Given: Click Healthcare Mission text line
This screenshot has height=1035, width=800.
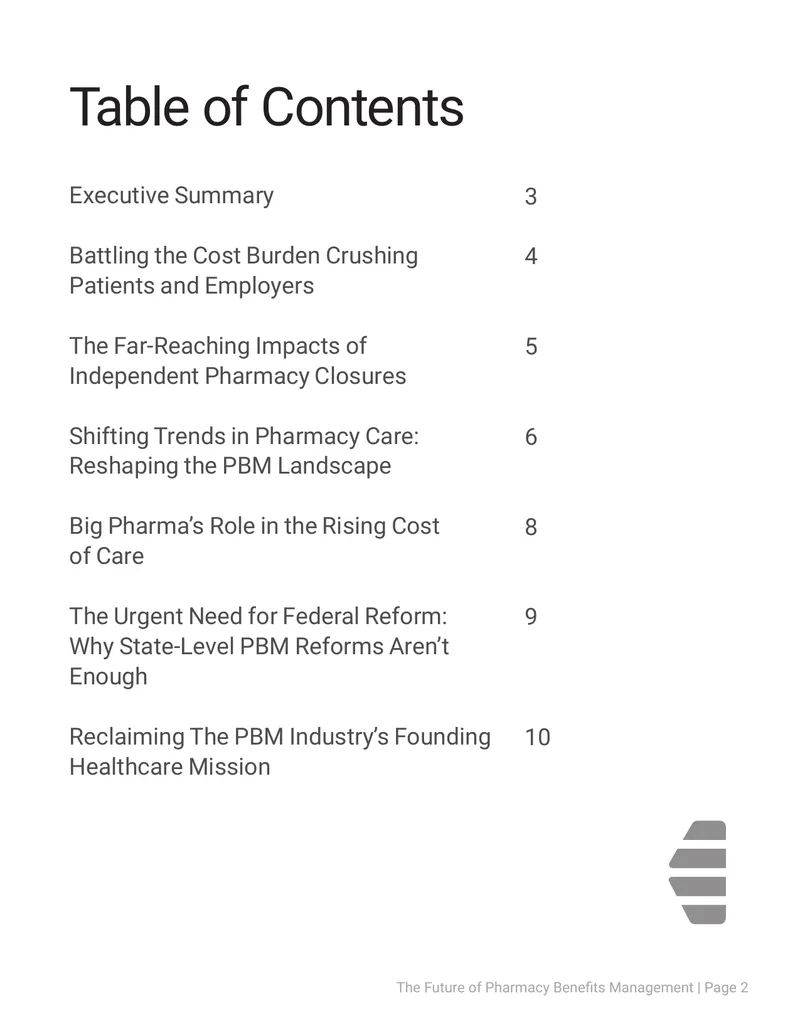Looking at the screenshot, I should tap(170, 767).
